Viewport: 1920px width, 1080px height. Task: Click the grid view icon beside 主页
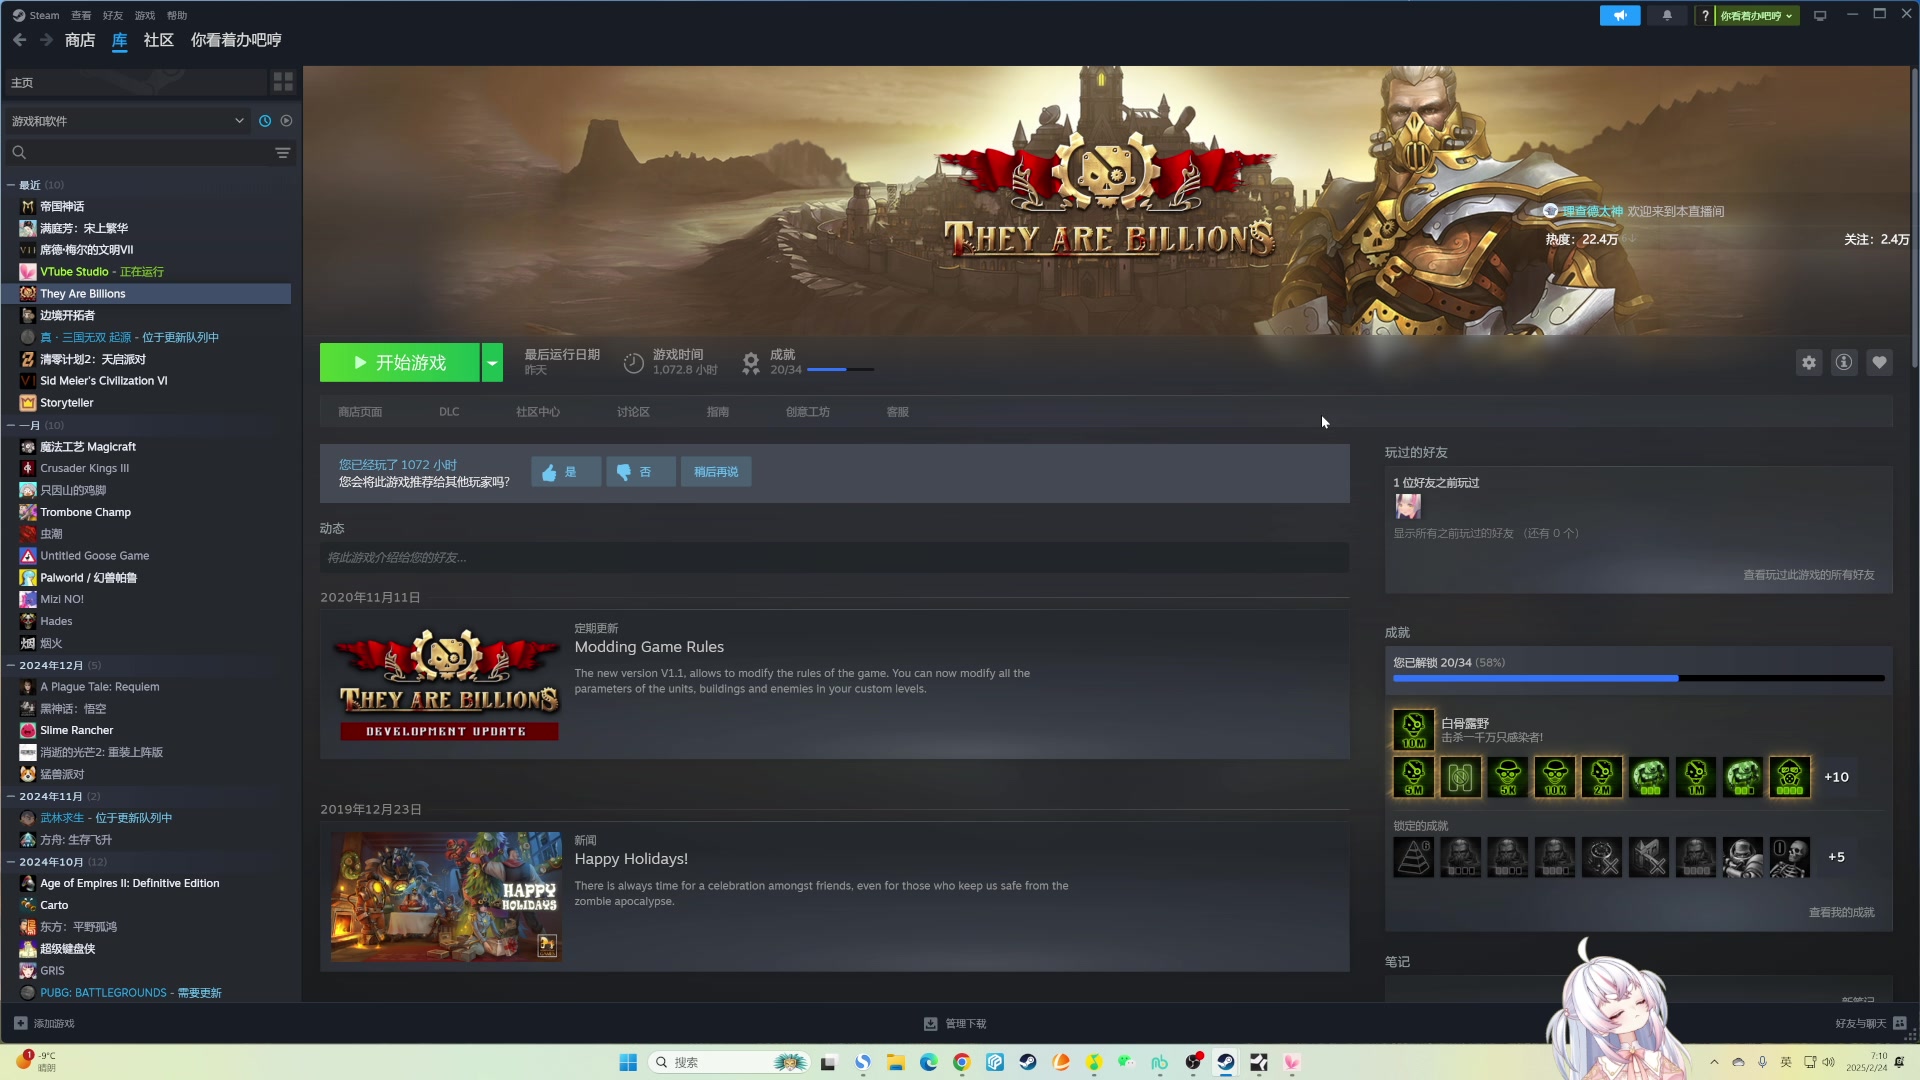tap(283, 82)
